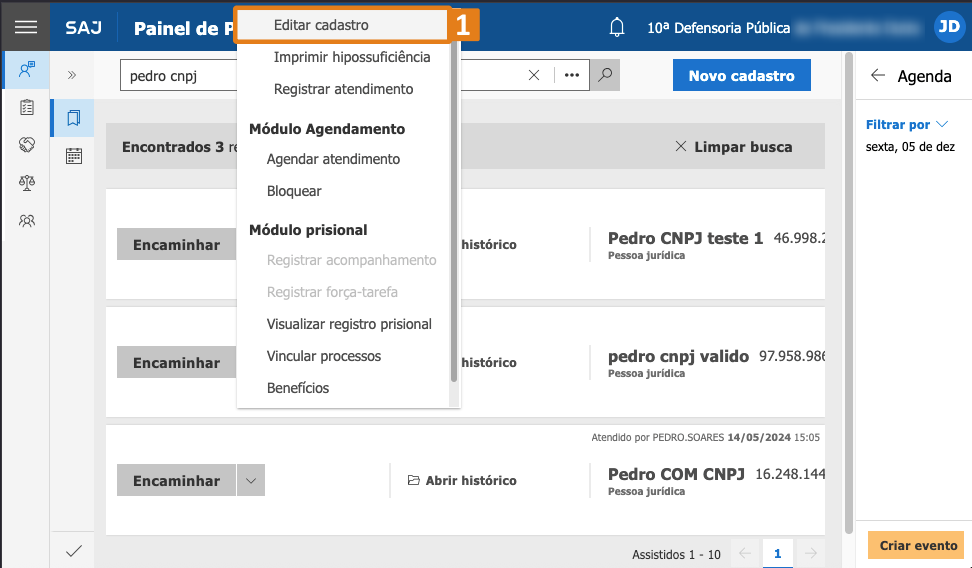Image resolution: width=972 pixels, height=568 pixels.
Task: Open the JD user avatar
Action: (948, 27)
